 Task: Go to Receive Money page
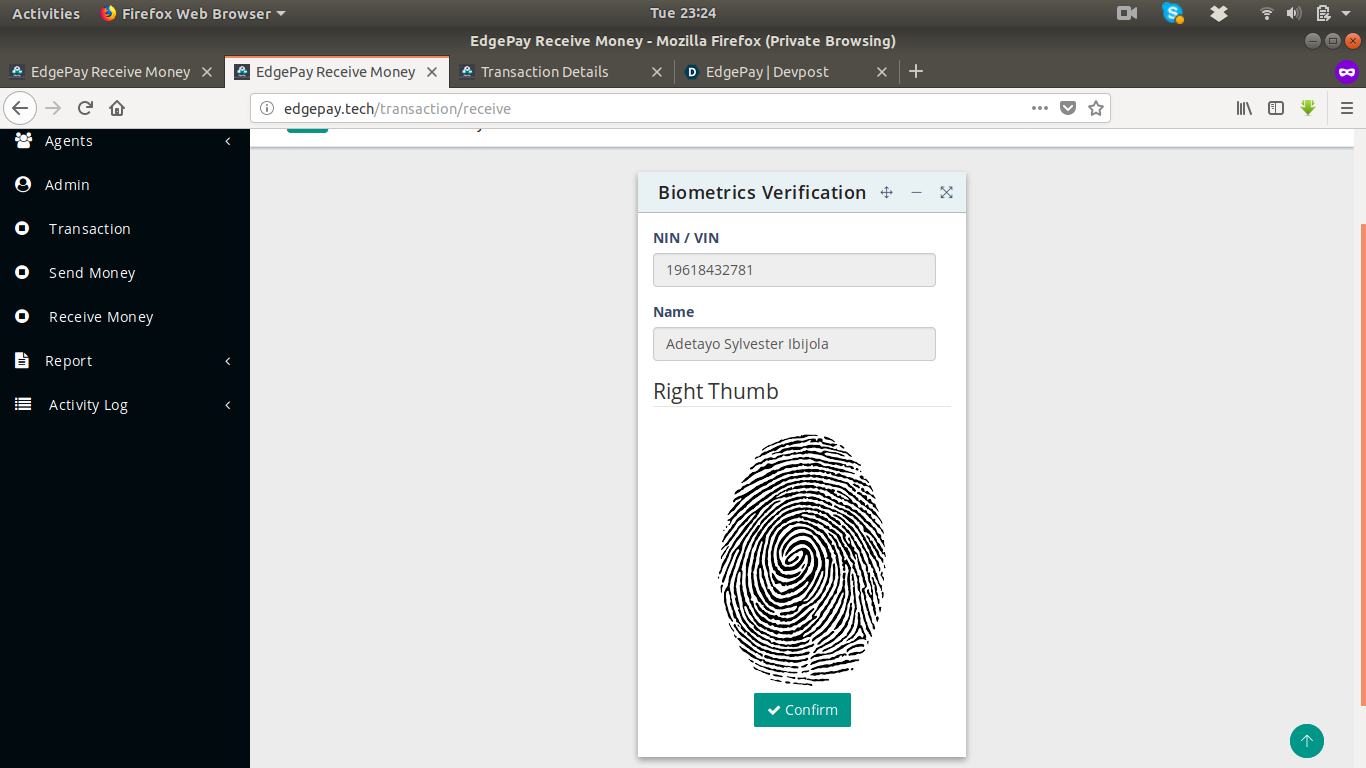coord(125,317)
